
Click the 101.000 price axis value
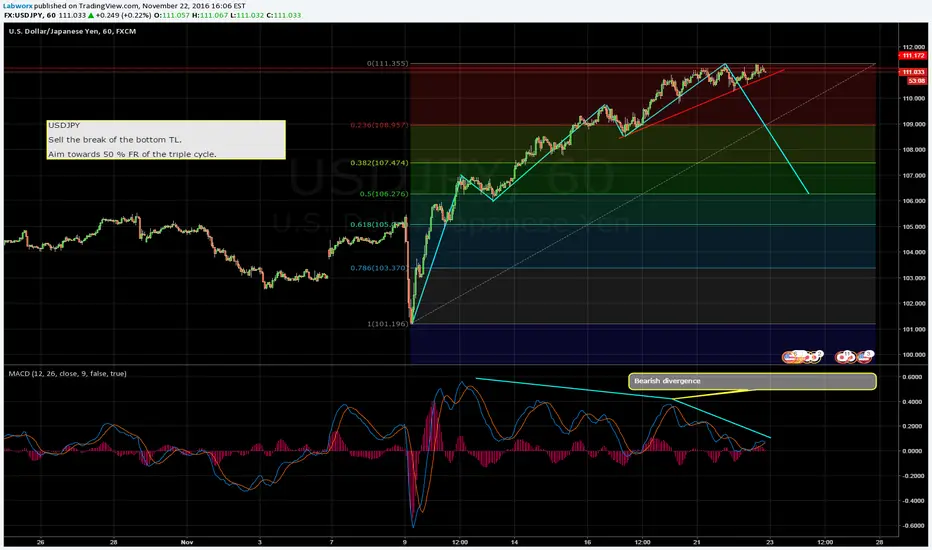point(914,329)
